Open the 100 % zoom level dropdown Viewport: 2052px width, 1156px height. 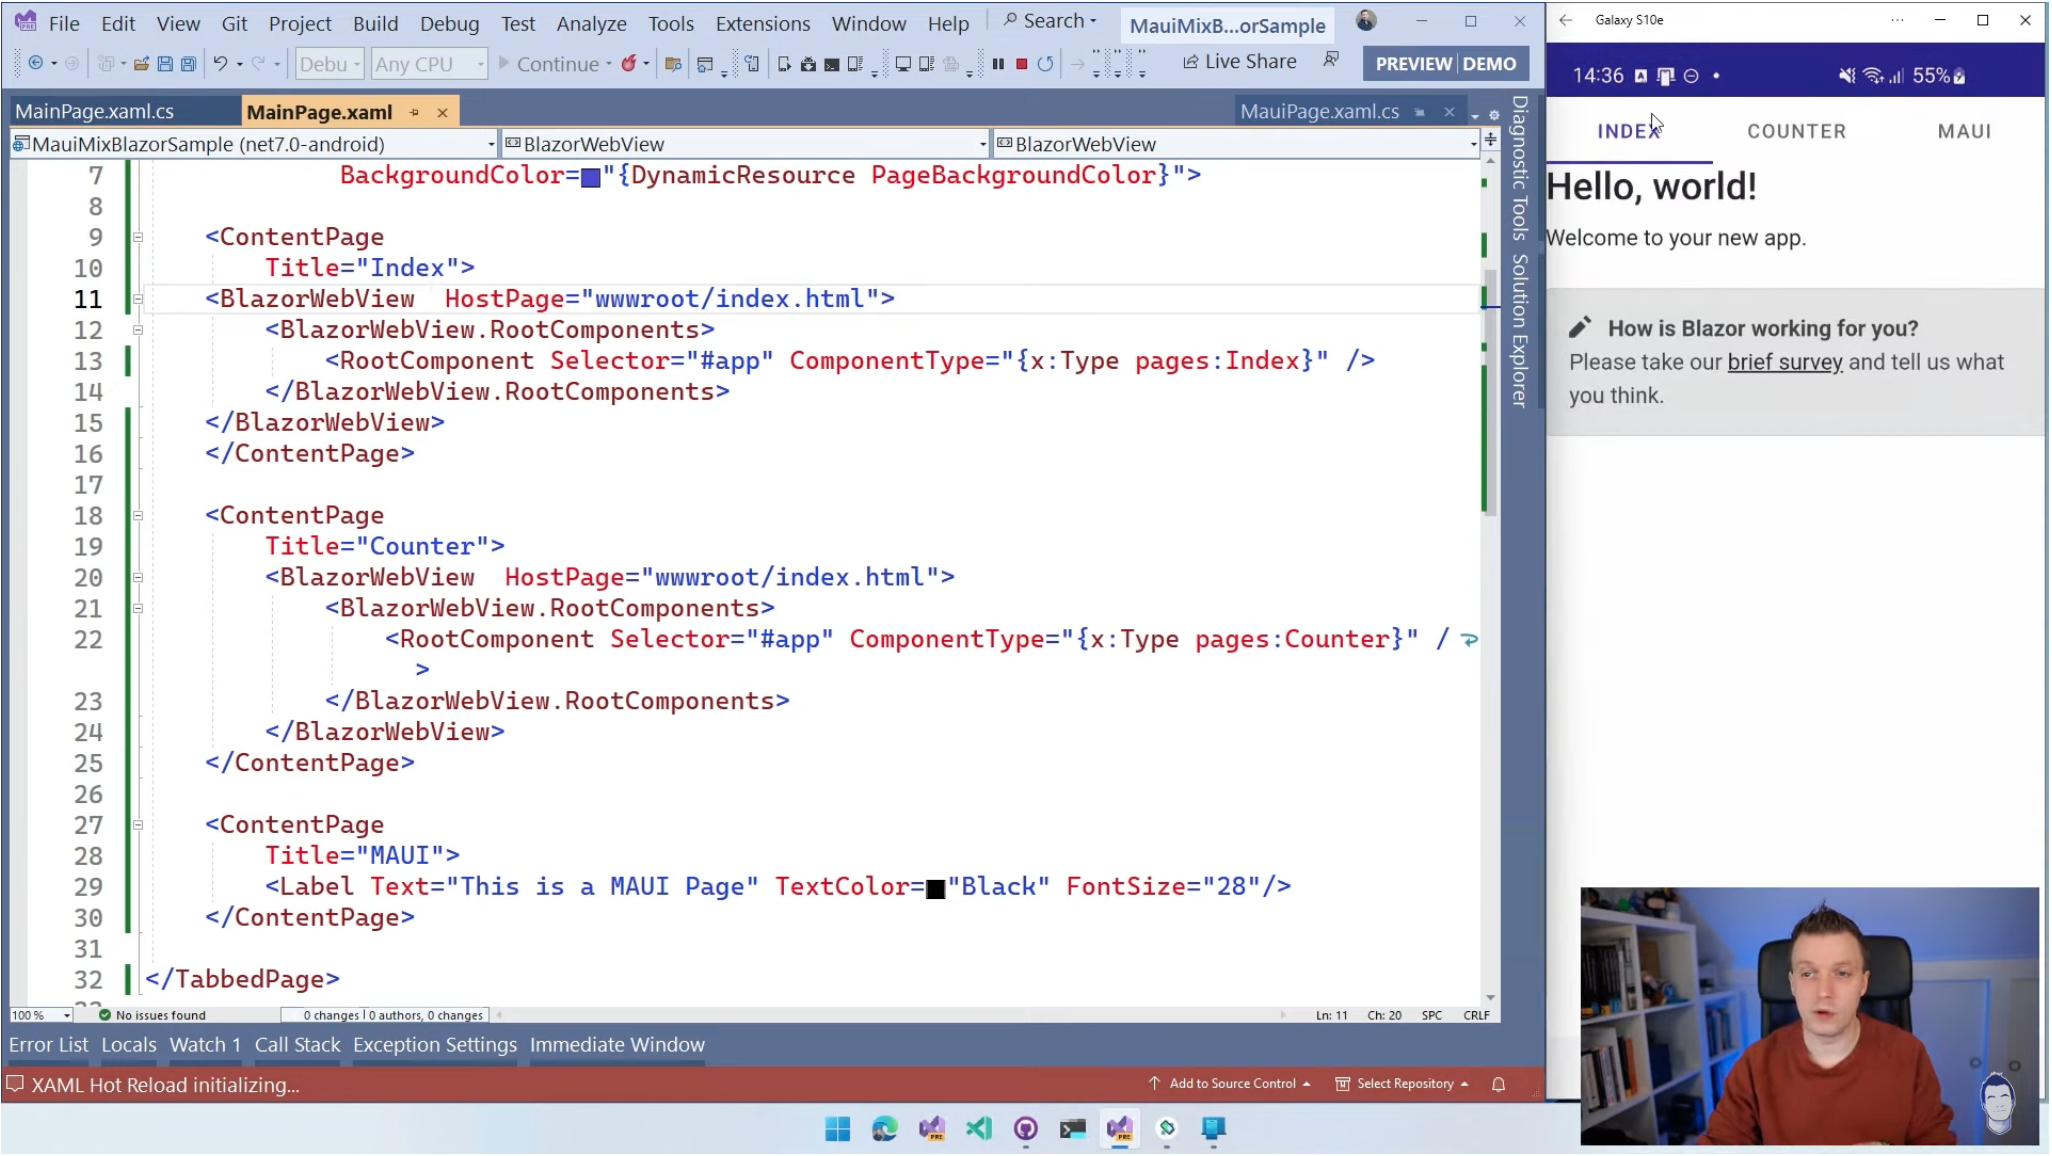(41, 1015)
